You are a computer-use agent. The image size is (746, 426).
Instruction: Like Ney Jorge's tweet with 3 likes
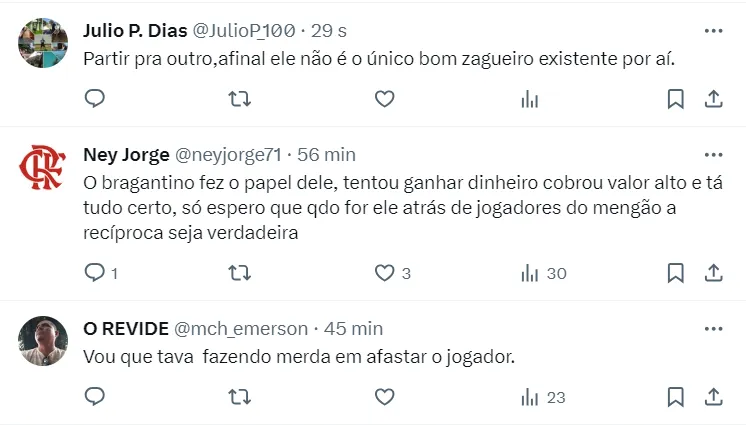point(385,273)
